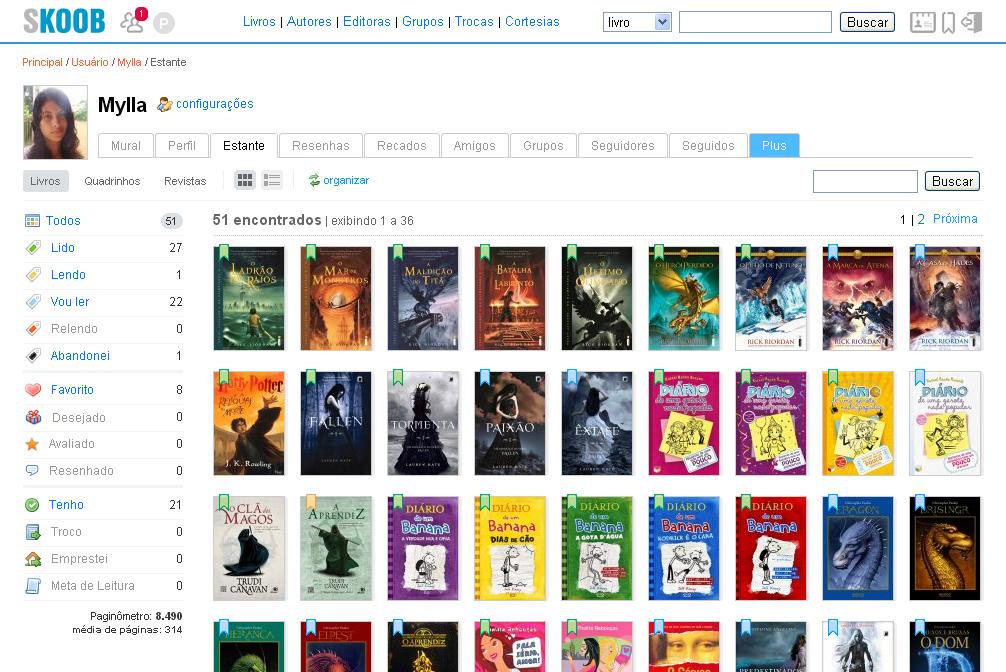Viewport: 1006px width, 672px height.
Task: Open the Seguidores tab
Action: [x=623, y=146]
